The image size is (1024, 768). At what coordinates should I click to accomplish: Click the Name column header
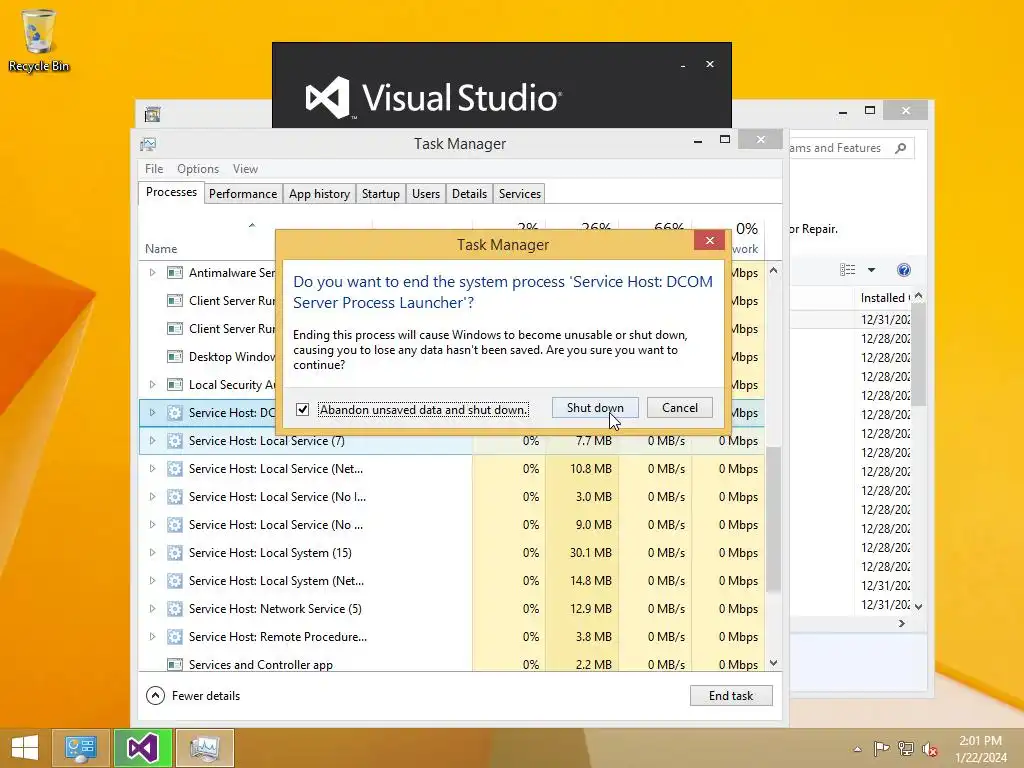(x=161, y=249)
